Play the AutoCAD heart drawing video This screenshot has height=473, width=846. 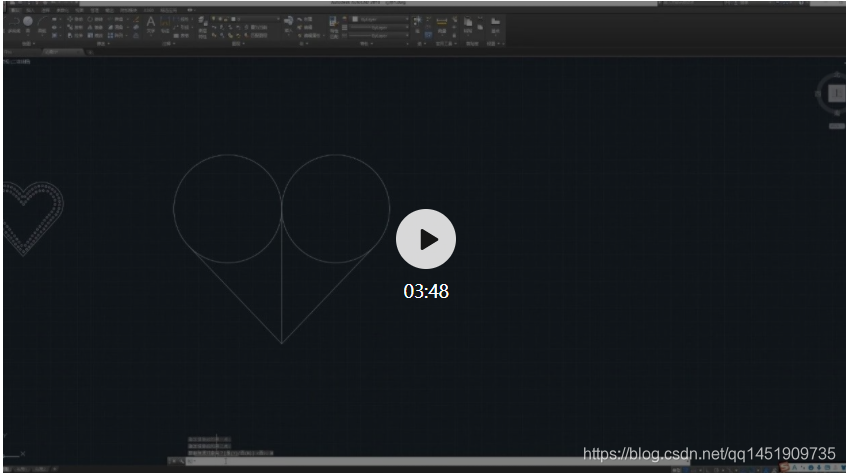click(426, 239)
